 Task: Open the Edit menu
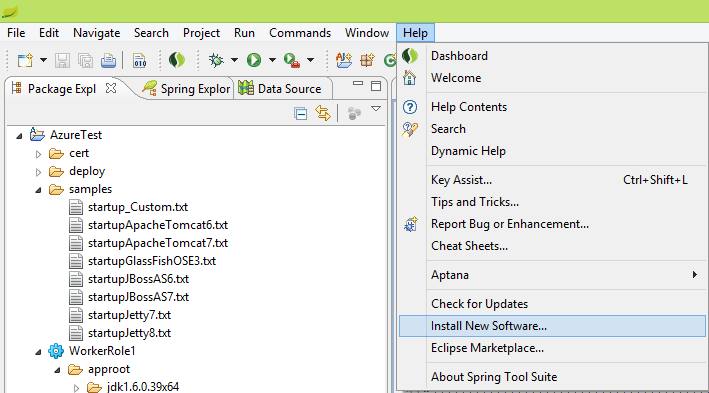[x=49, y=33]
